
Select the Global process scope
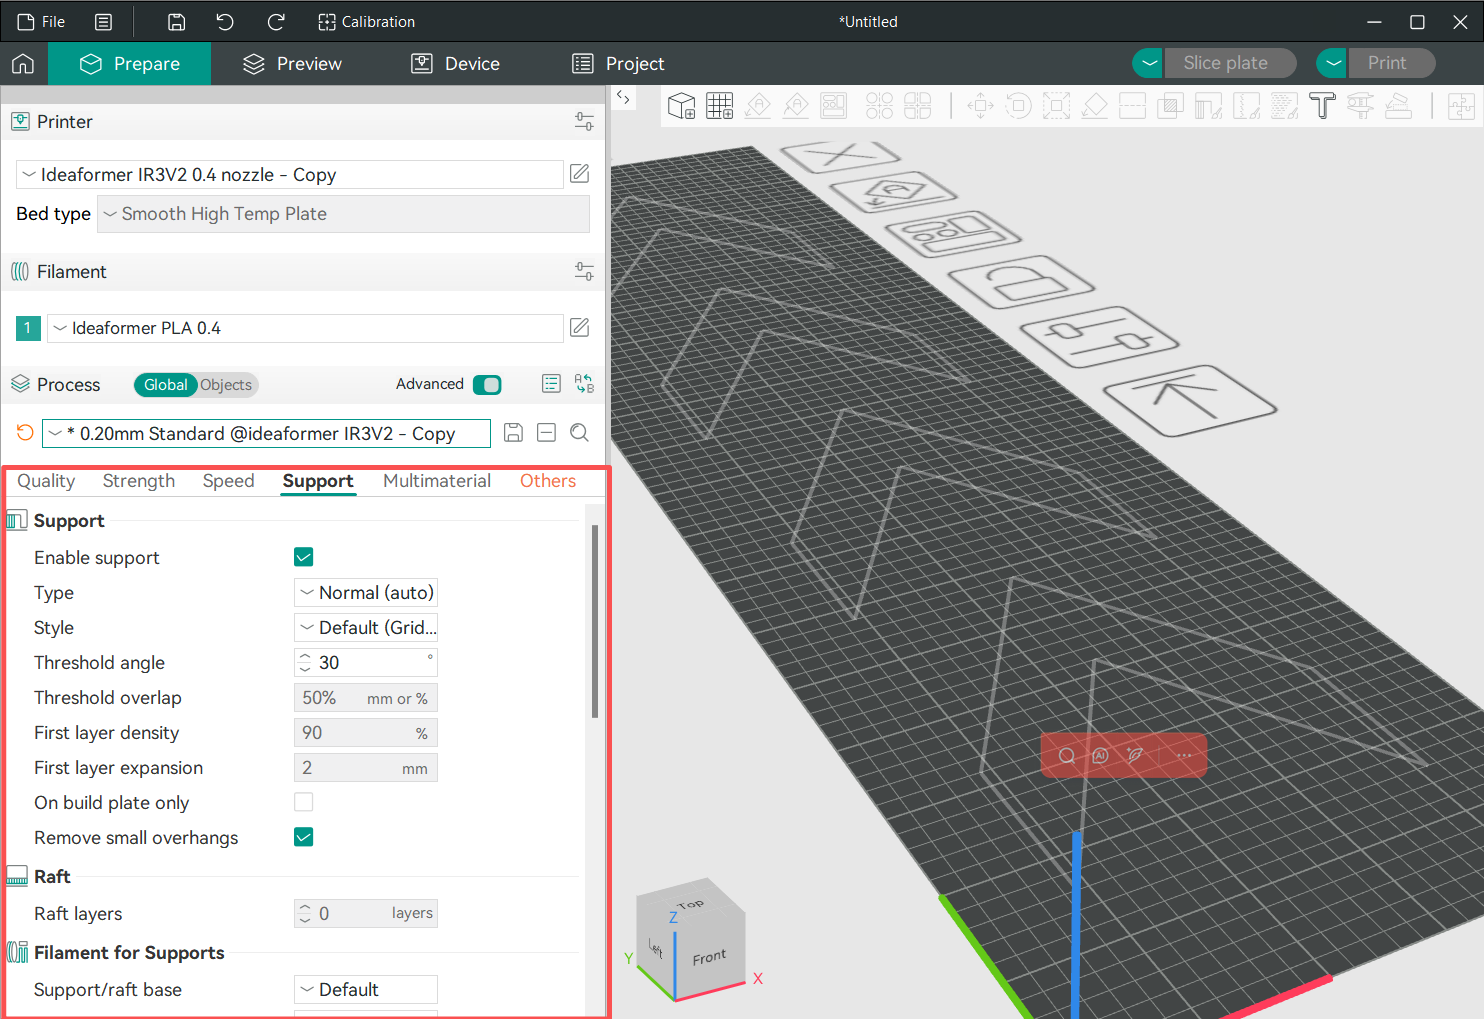tap(165, 385)
